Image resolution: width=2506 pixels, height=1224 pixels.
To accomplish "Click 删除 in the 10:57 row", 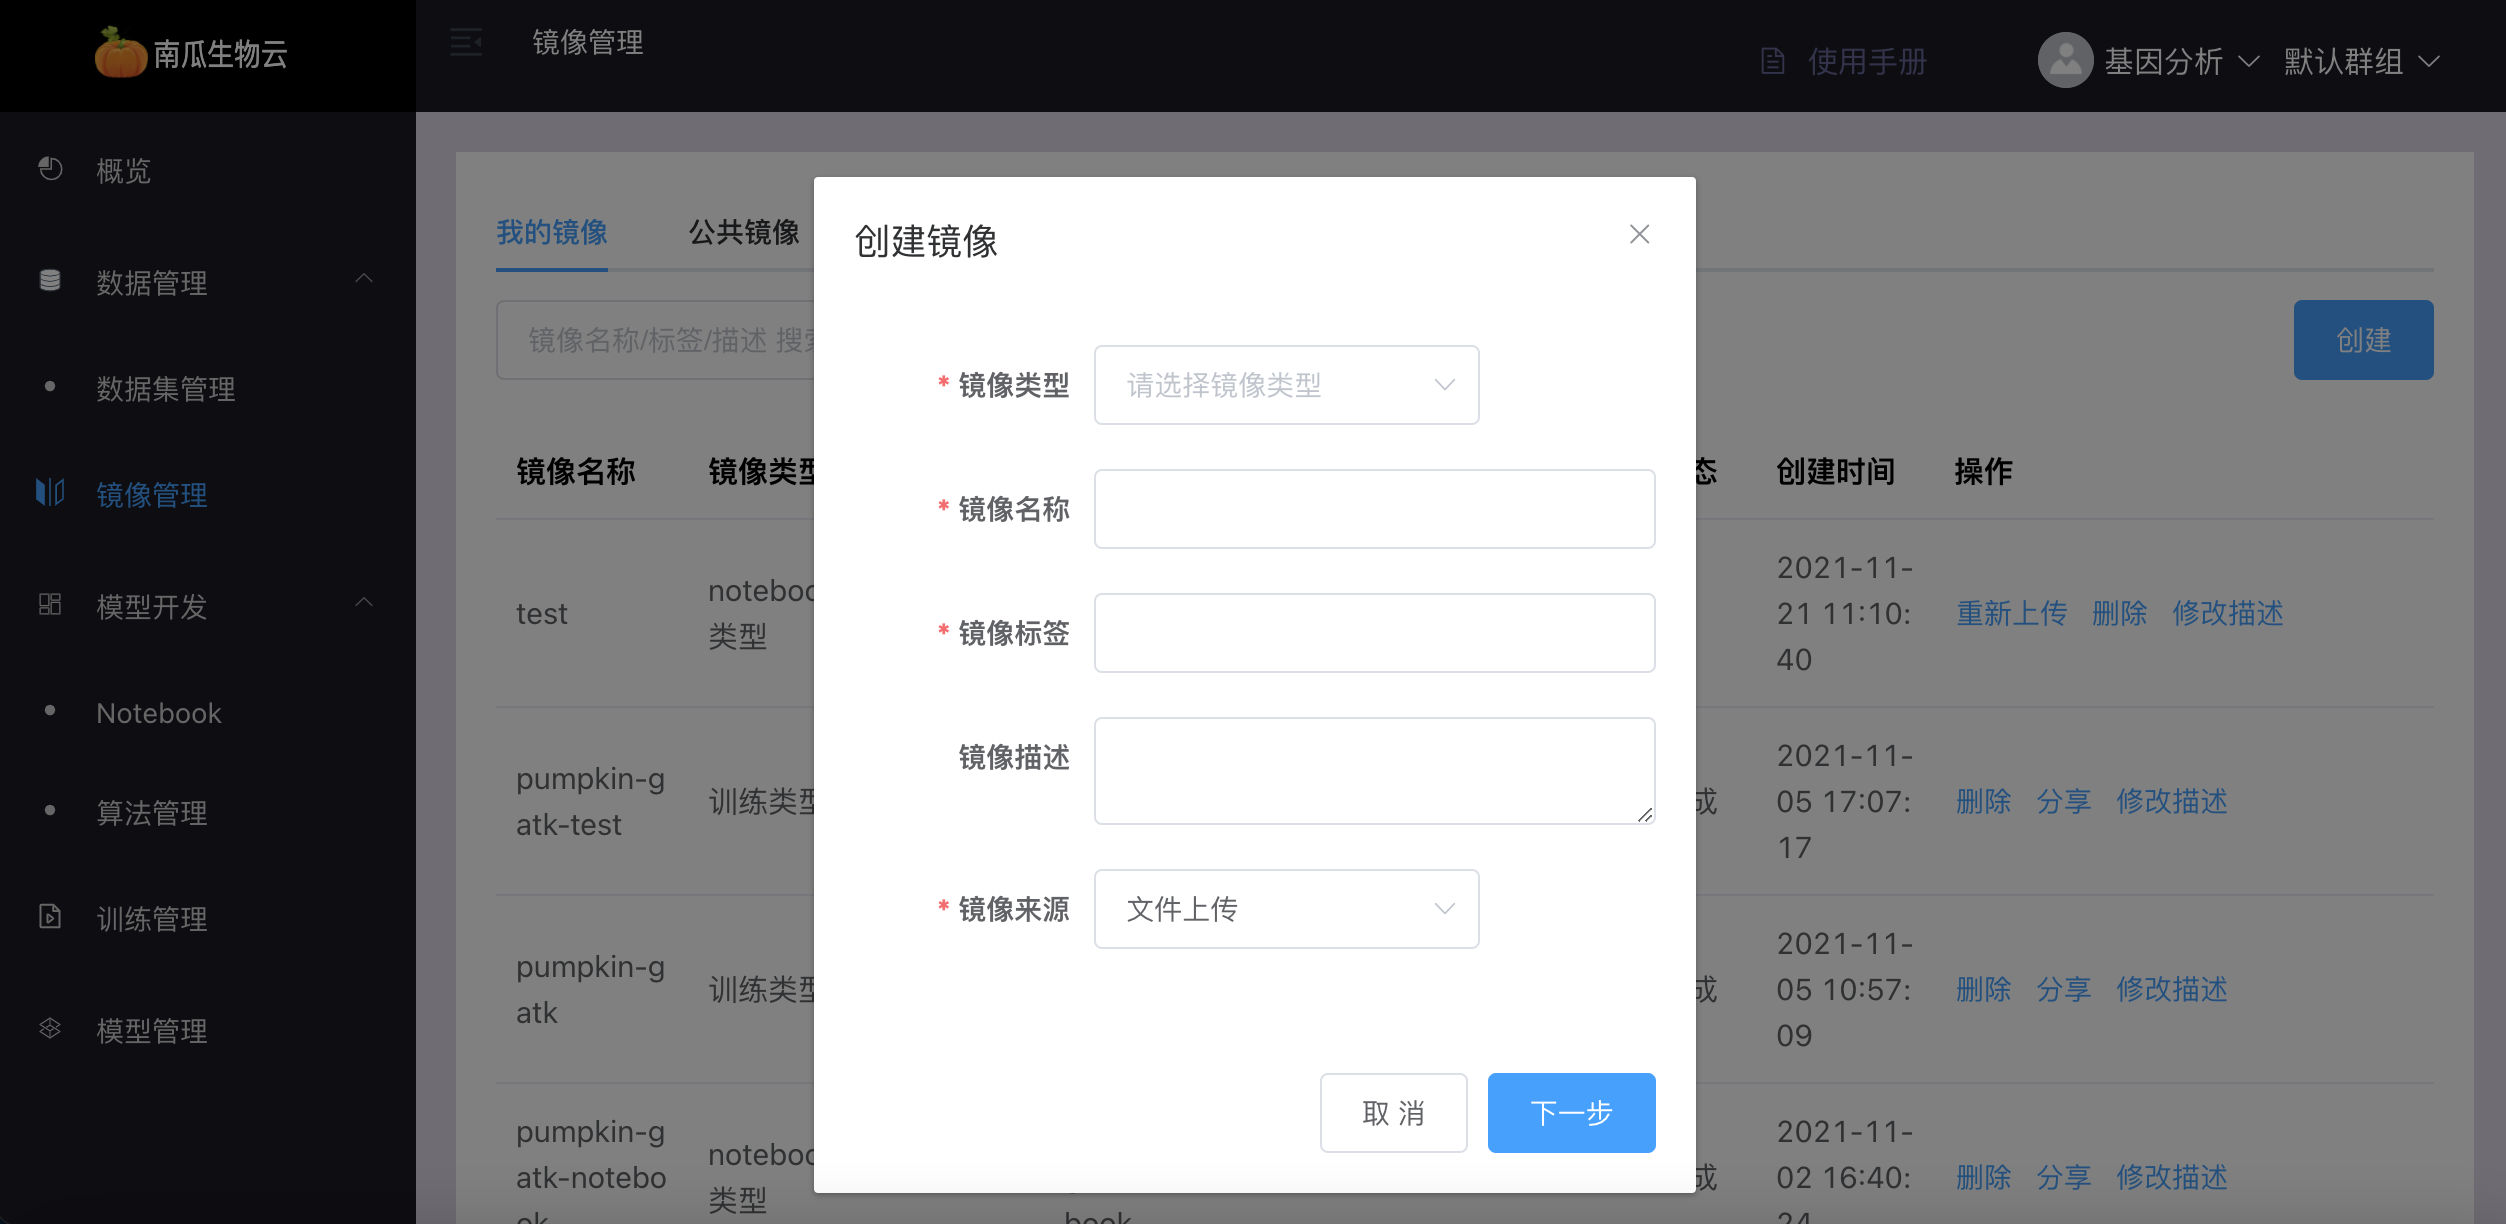I will click(x=1983, y=989).
